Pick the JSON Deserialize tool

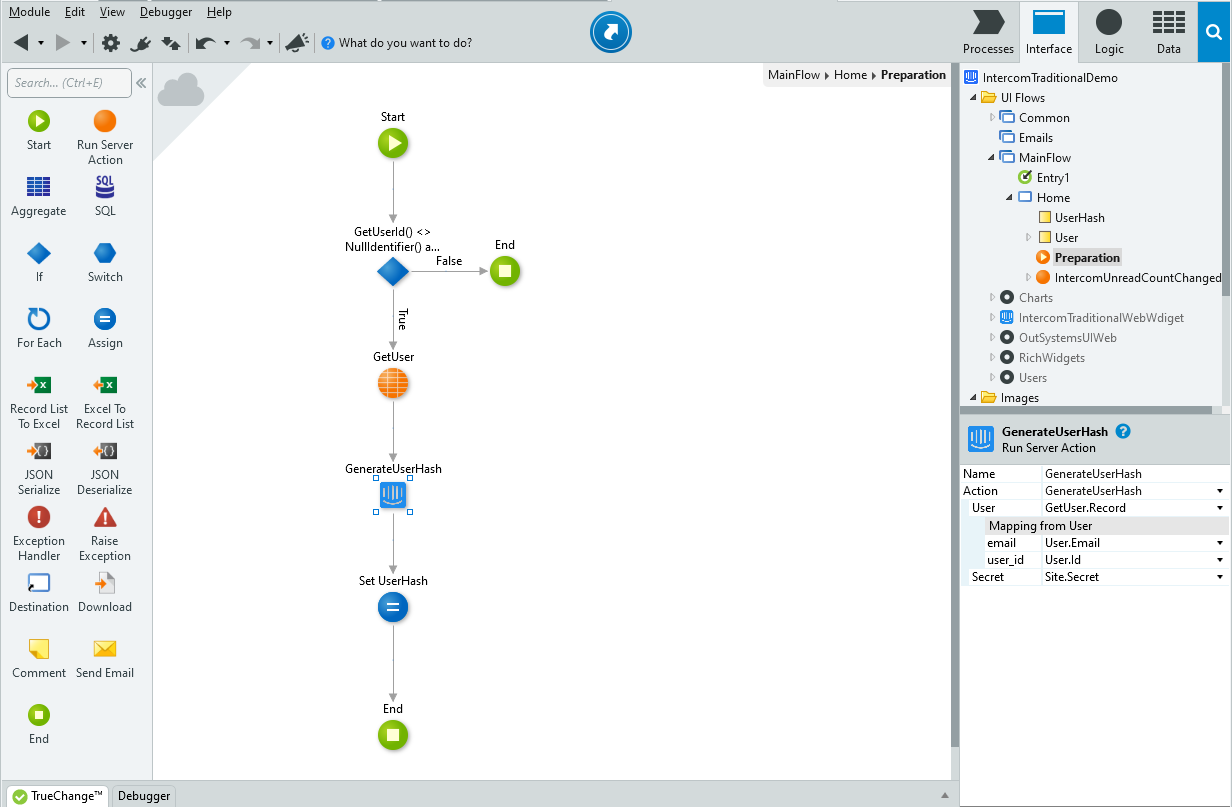pos(105,468)
